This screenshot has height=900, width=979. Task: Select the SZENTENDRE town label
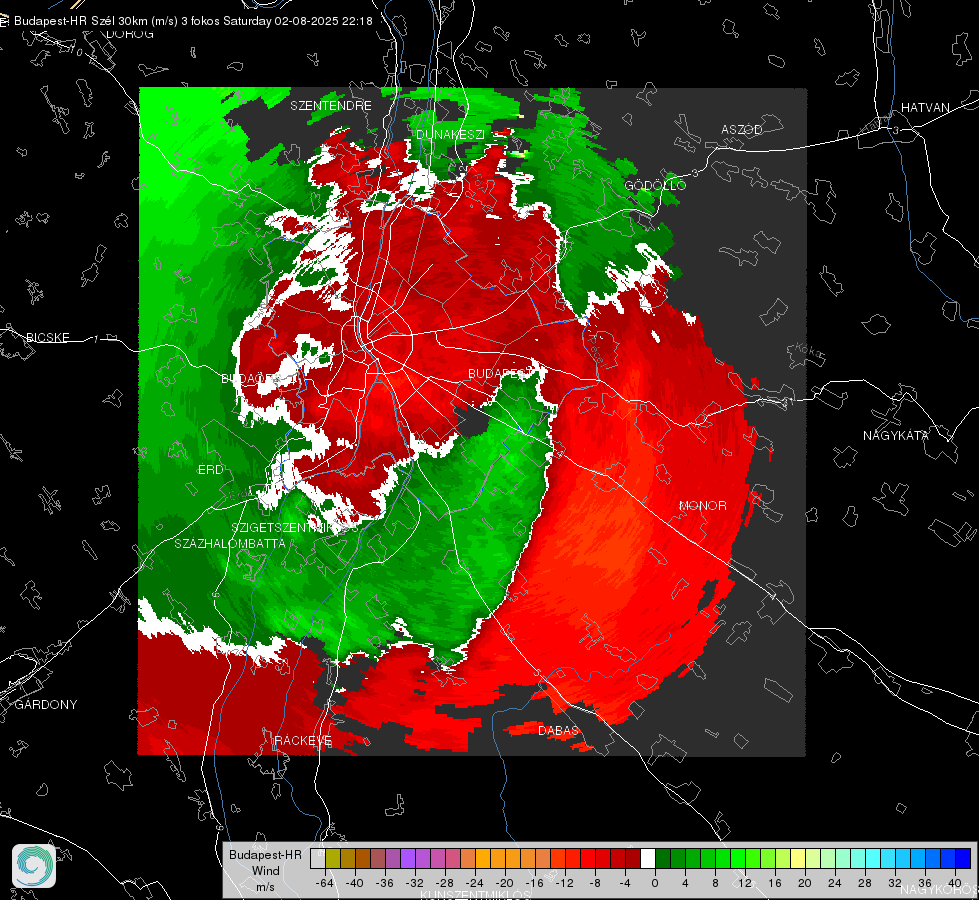tap(331, 106)
